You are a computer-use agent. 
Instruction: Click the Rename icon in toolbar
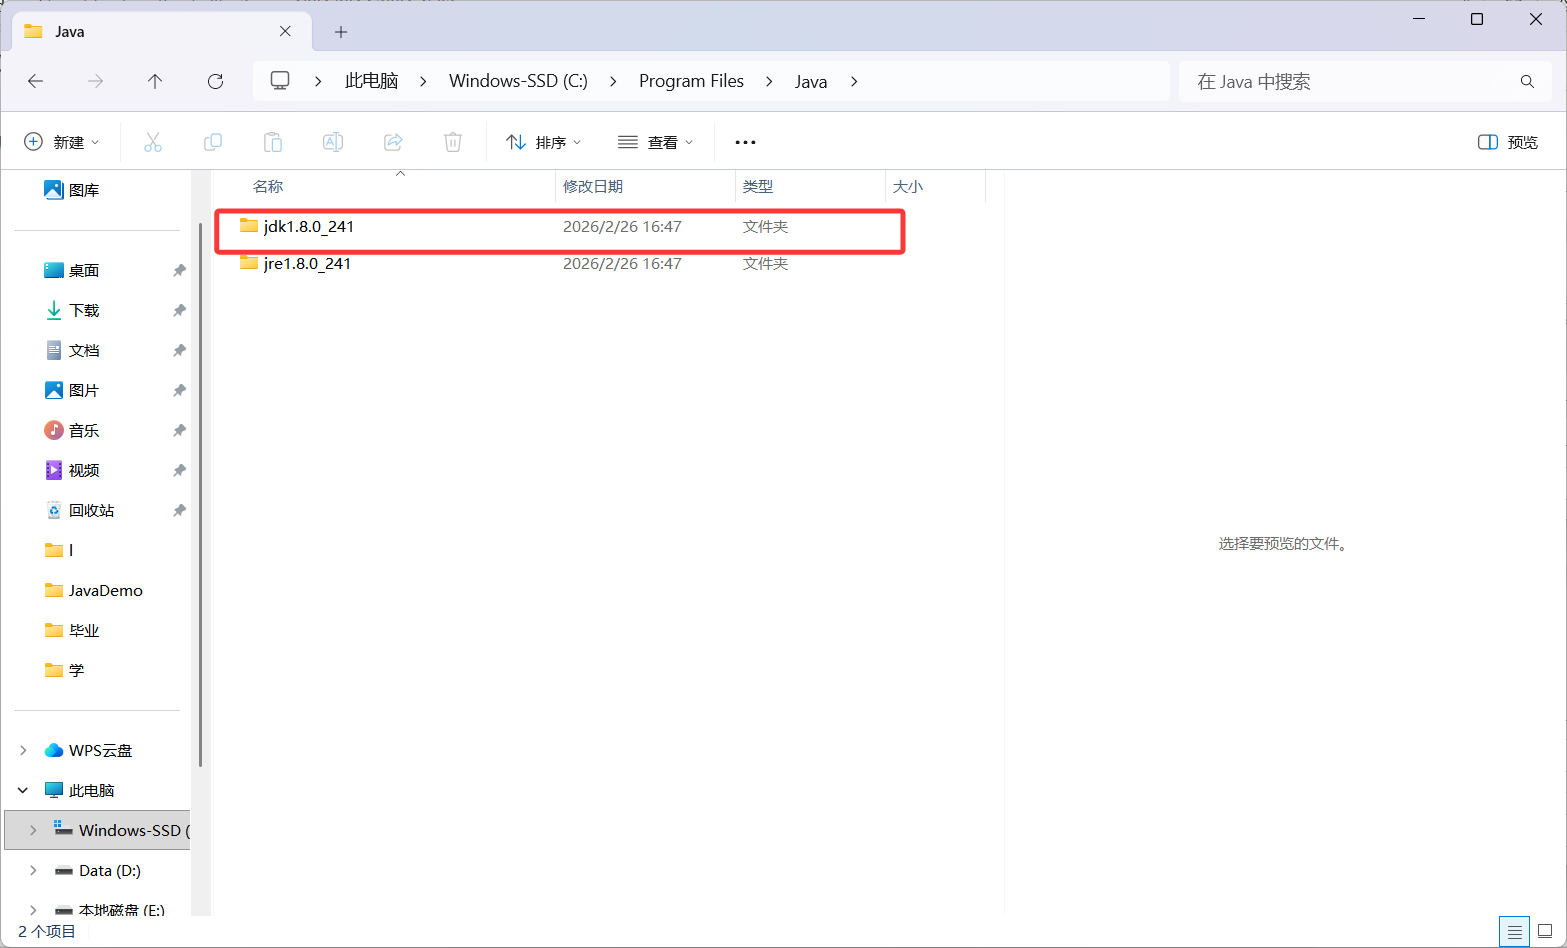pyautogui.click(x=333, y=142)
